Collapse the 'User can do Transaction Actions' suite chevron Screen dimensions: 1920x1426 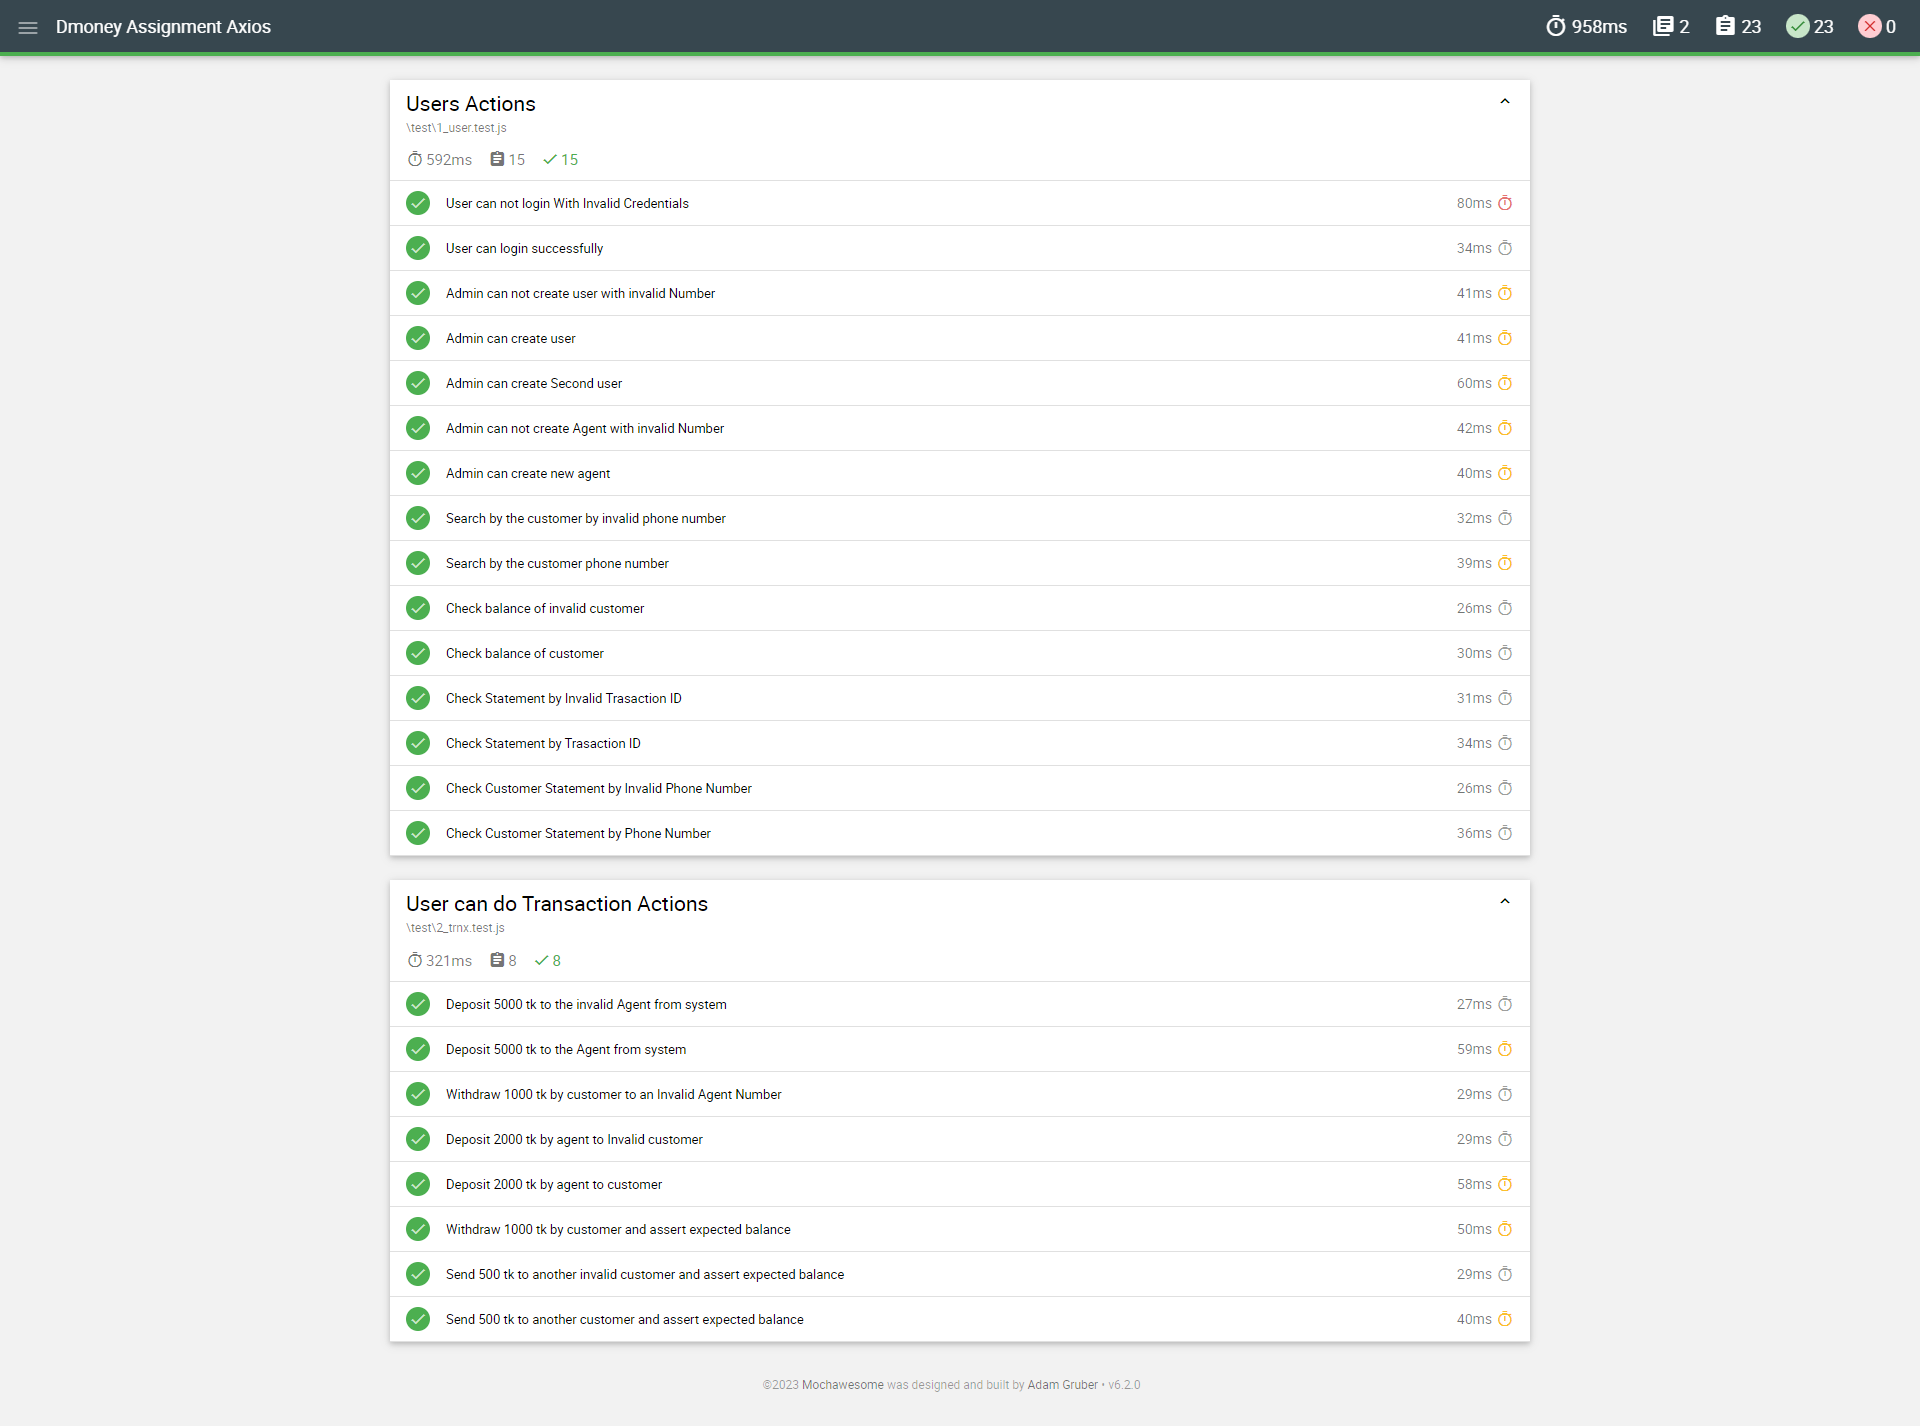pos(1504,901)
